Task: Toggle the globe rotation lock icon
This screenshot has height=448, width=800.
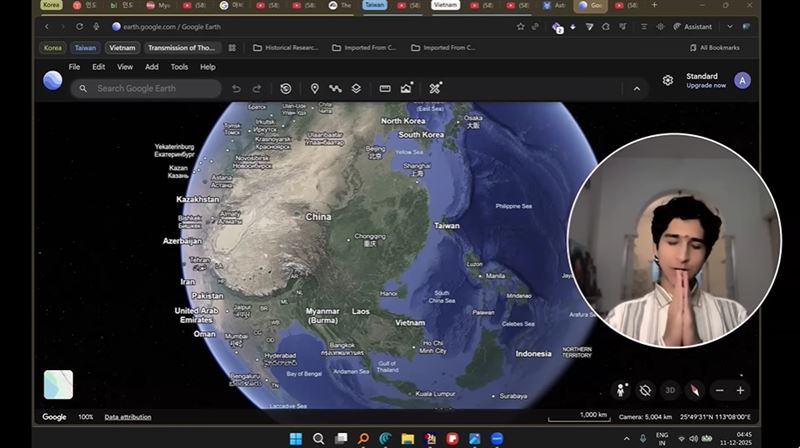Action: (x=645, y=390)
